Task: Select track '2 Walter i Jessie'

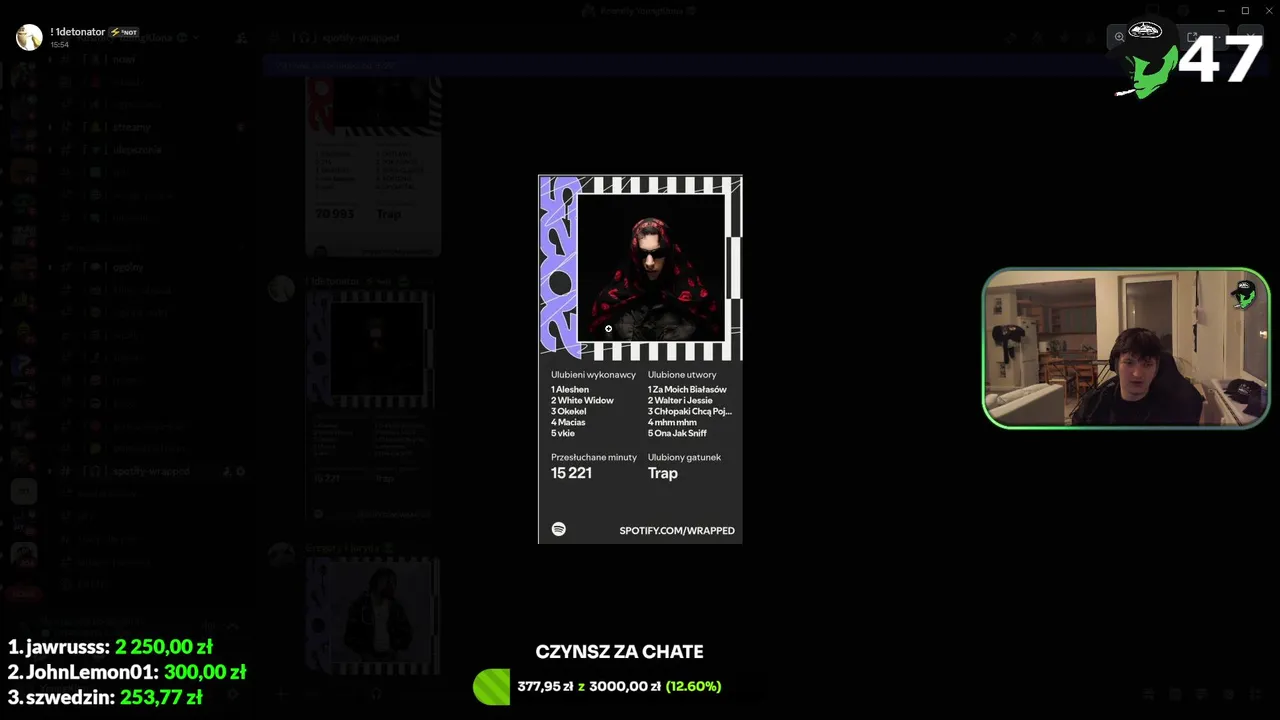Action: point(680,400)
